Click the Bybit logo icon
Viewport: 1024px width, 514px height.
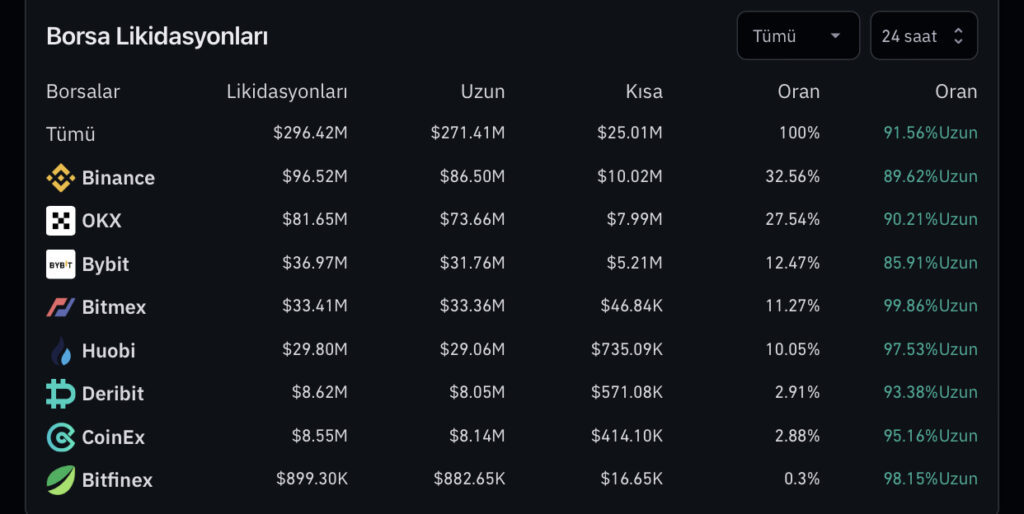60,264
